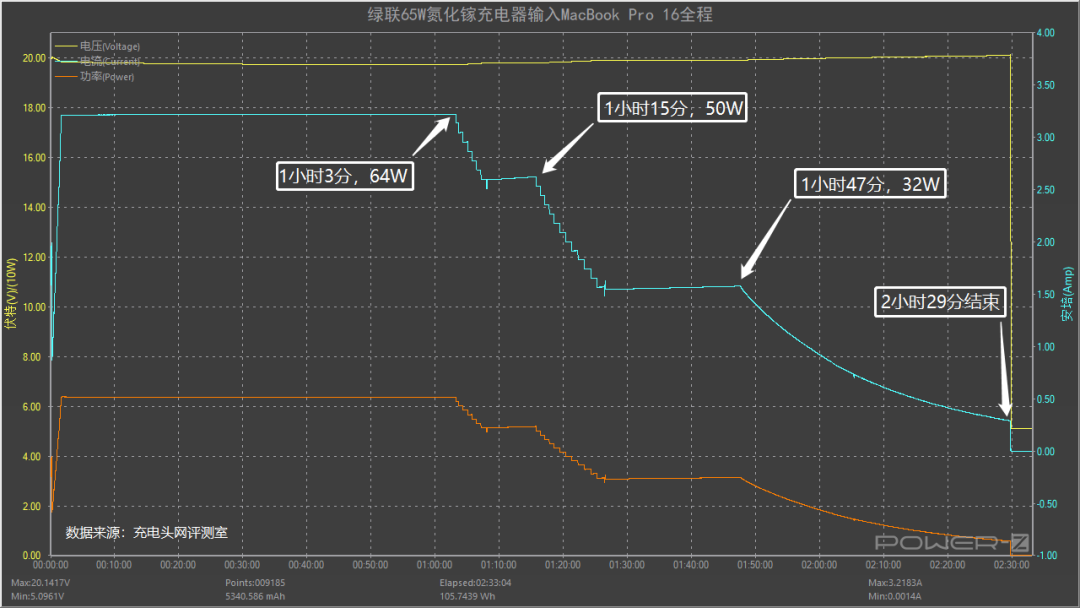
Task: Click the -1.00 tick on Amp axis
Action: 1046,556
